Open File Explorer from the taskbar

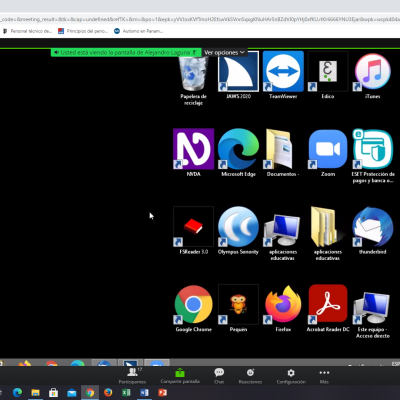35,393
